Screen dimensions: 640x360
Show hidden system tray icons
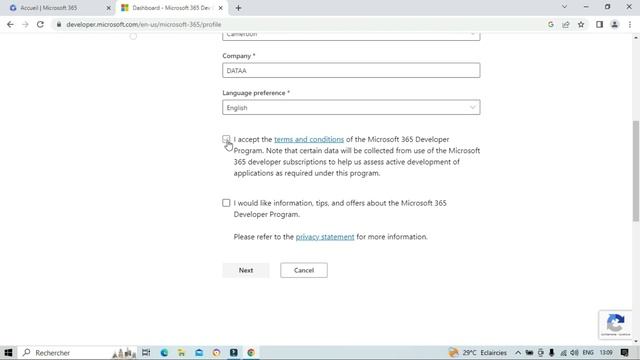click(x=518, y=353)
